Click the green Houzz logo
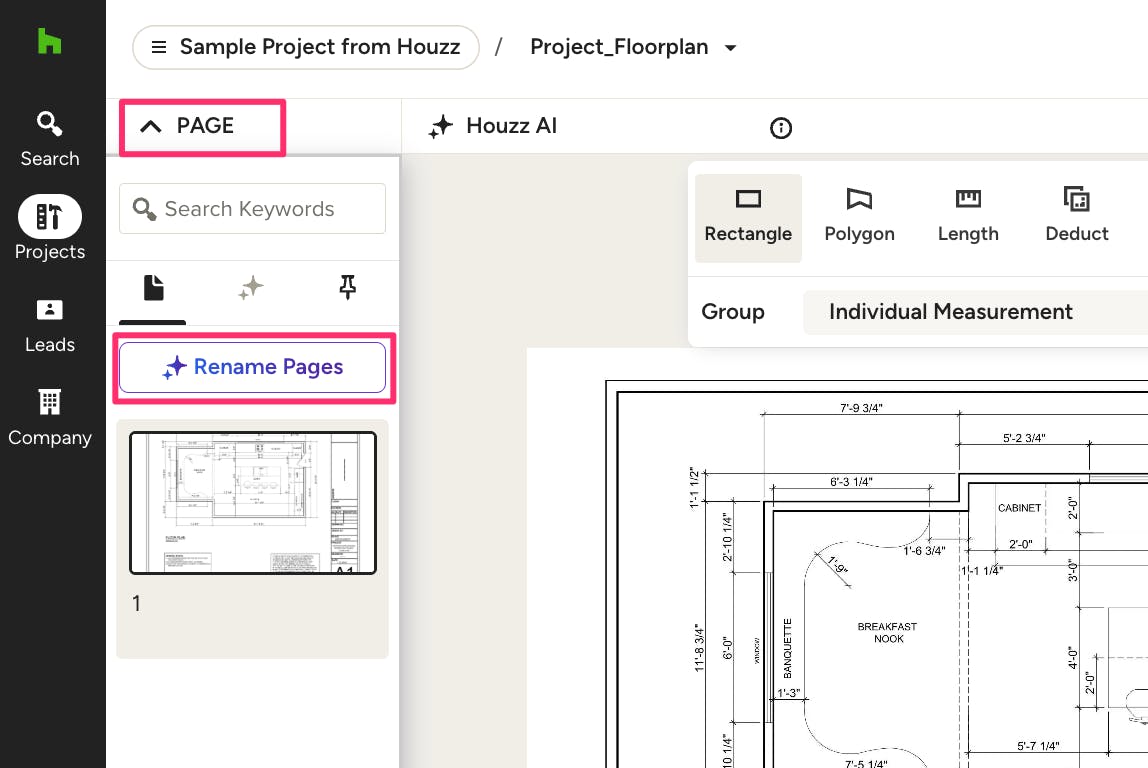 coord(49,41)
